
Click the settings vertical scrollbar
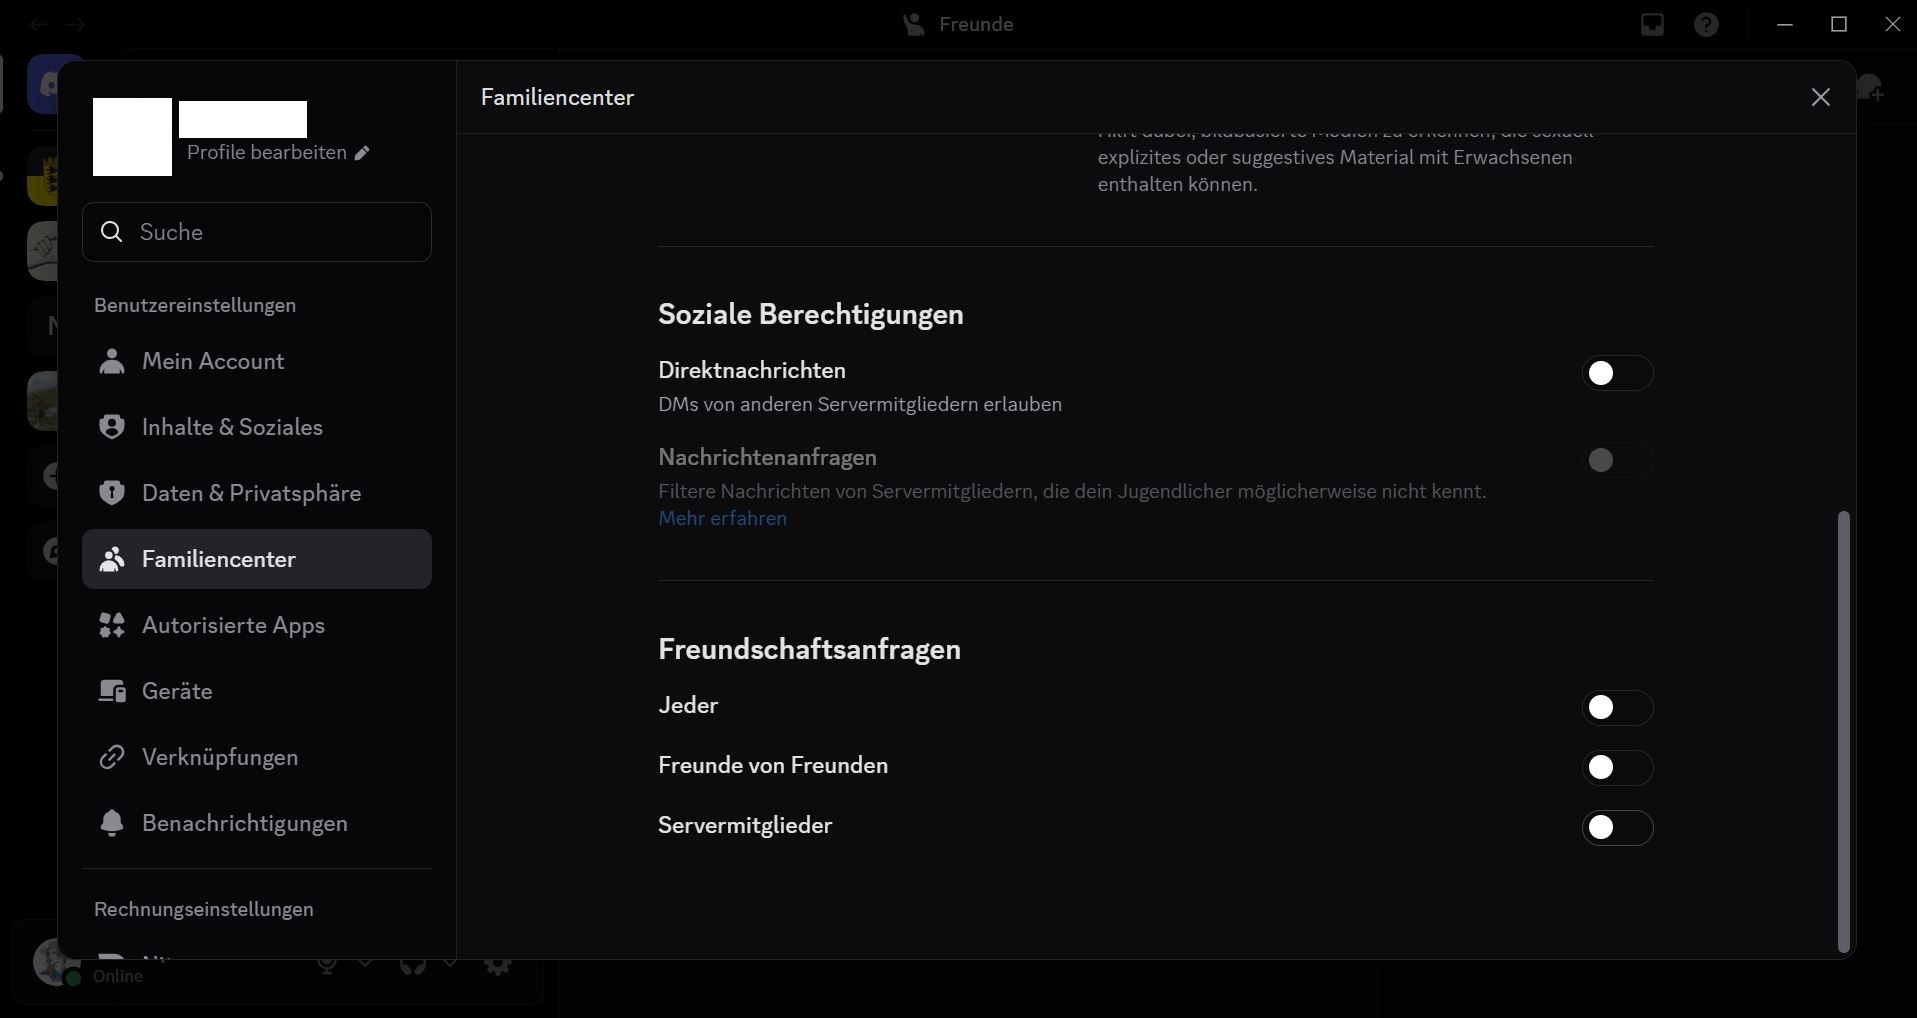pyautogui.click(x=1844, y=730)
